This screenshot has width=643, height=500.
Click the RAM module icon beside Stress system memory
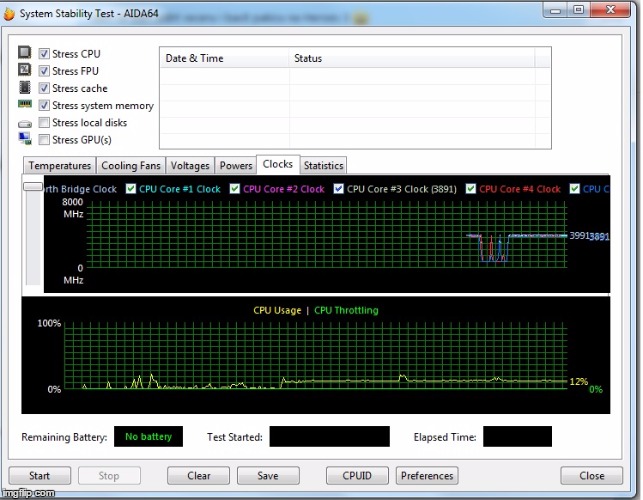25,104
